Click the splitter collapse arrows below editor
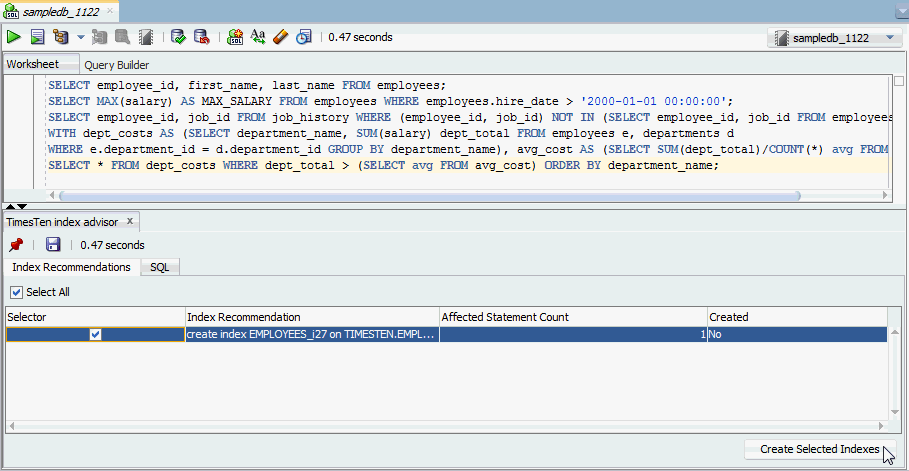The width and height of the screenshot is (909, 471). coord(16,206)
